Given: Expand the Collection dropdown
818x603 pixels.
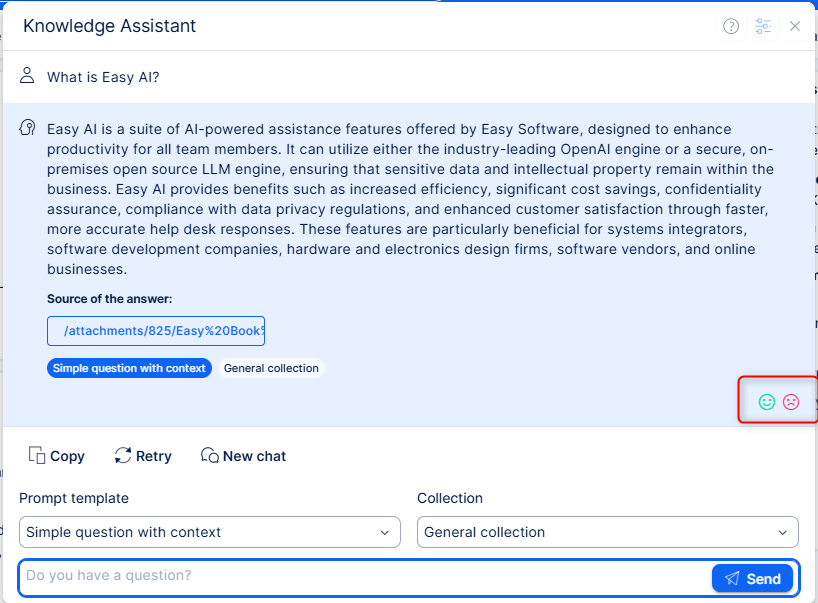Looking at the screenshot, I should click(x=607, y=532).
